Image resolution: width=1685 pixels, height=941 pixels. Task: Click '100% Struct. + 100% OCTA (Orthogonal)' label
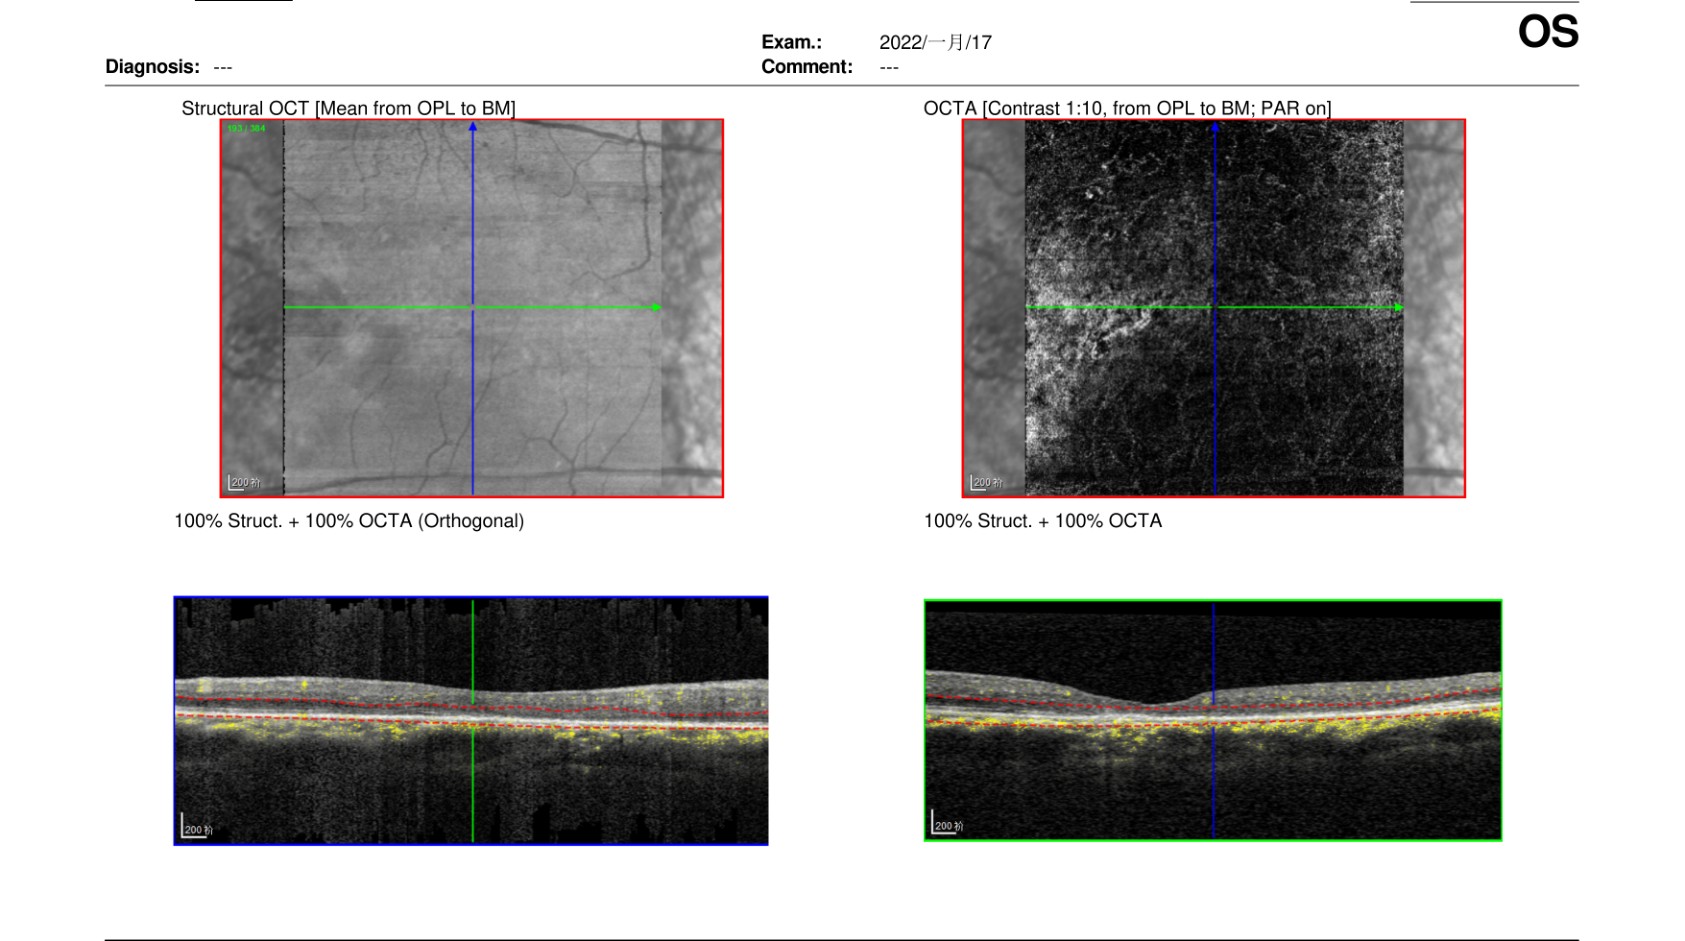tap(349, 521)
